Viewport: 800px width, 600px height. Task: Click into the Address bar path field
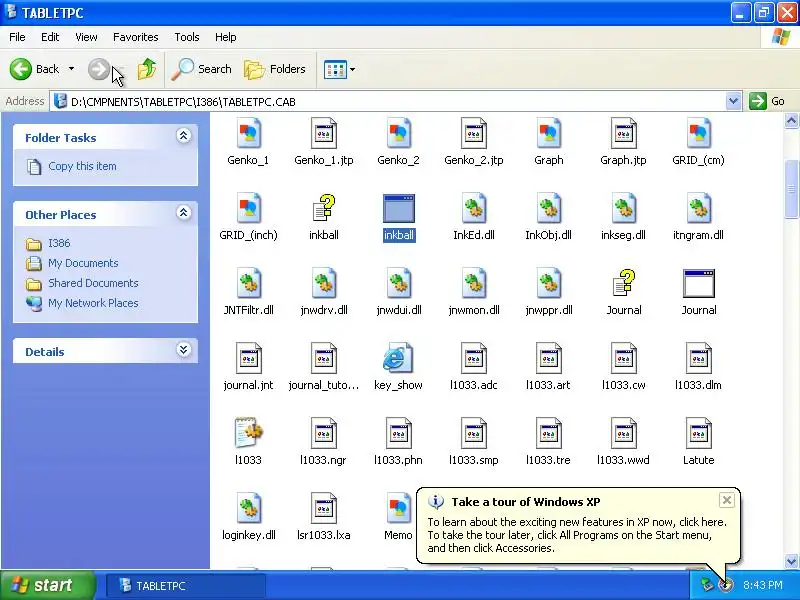pos(388,102)
